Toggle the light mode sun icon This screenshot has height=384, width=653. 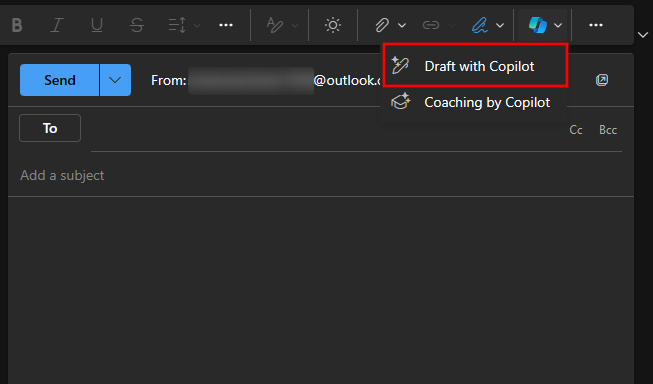coord(333,25)
